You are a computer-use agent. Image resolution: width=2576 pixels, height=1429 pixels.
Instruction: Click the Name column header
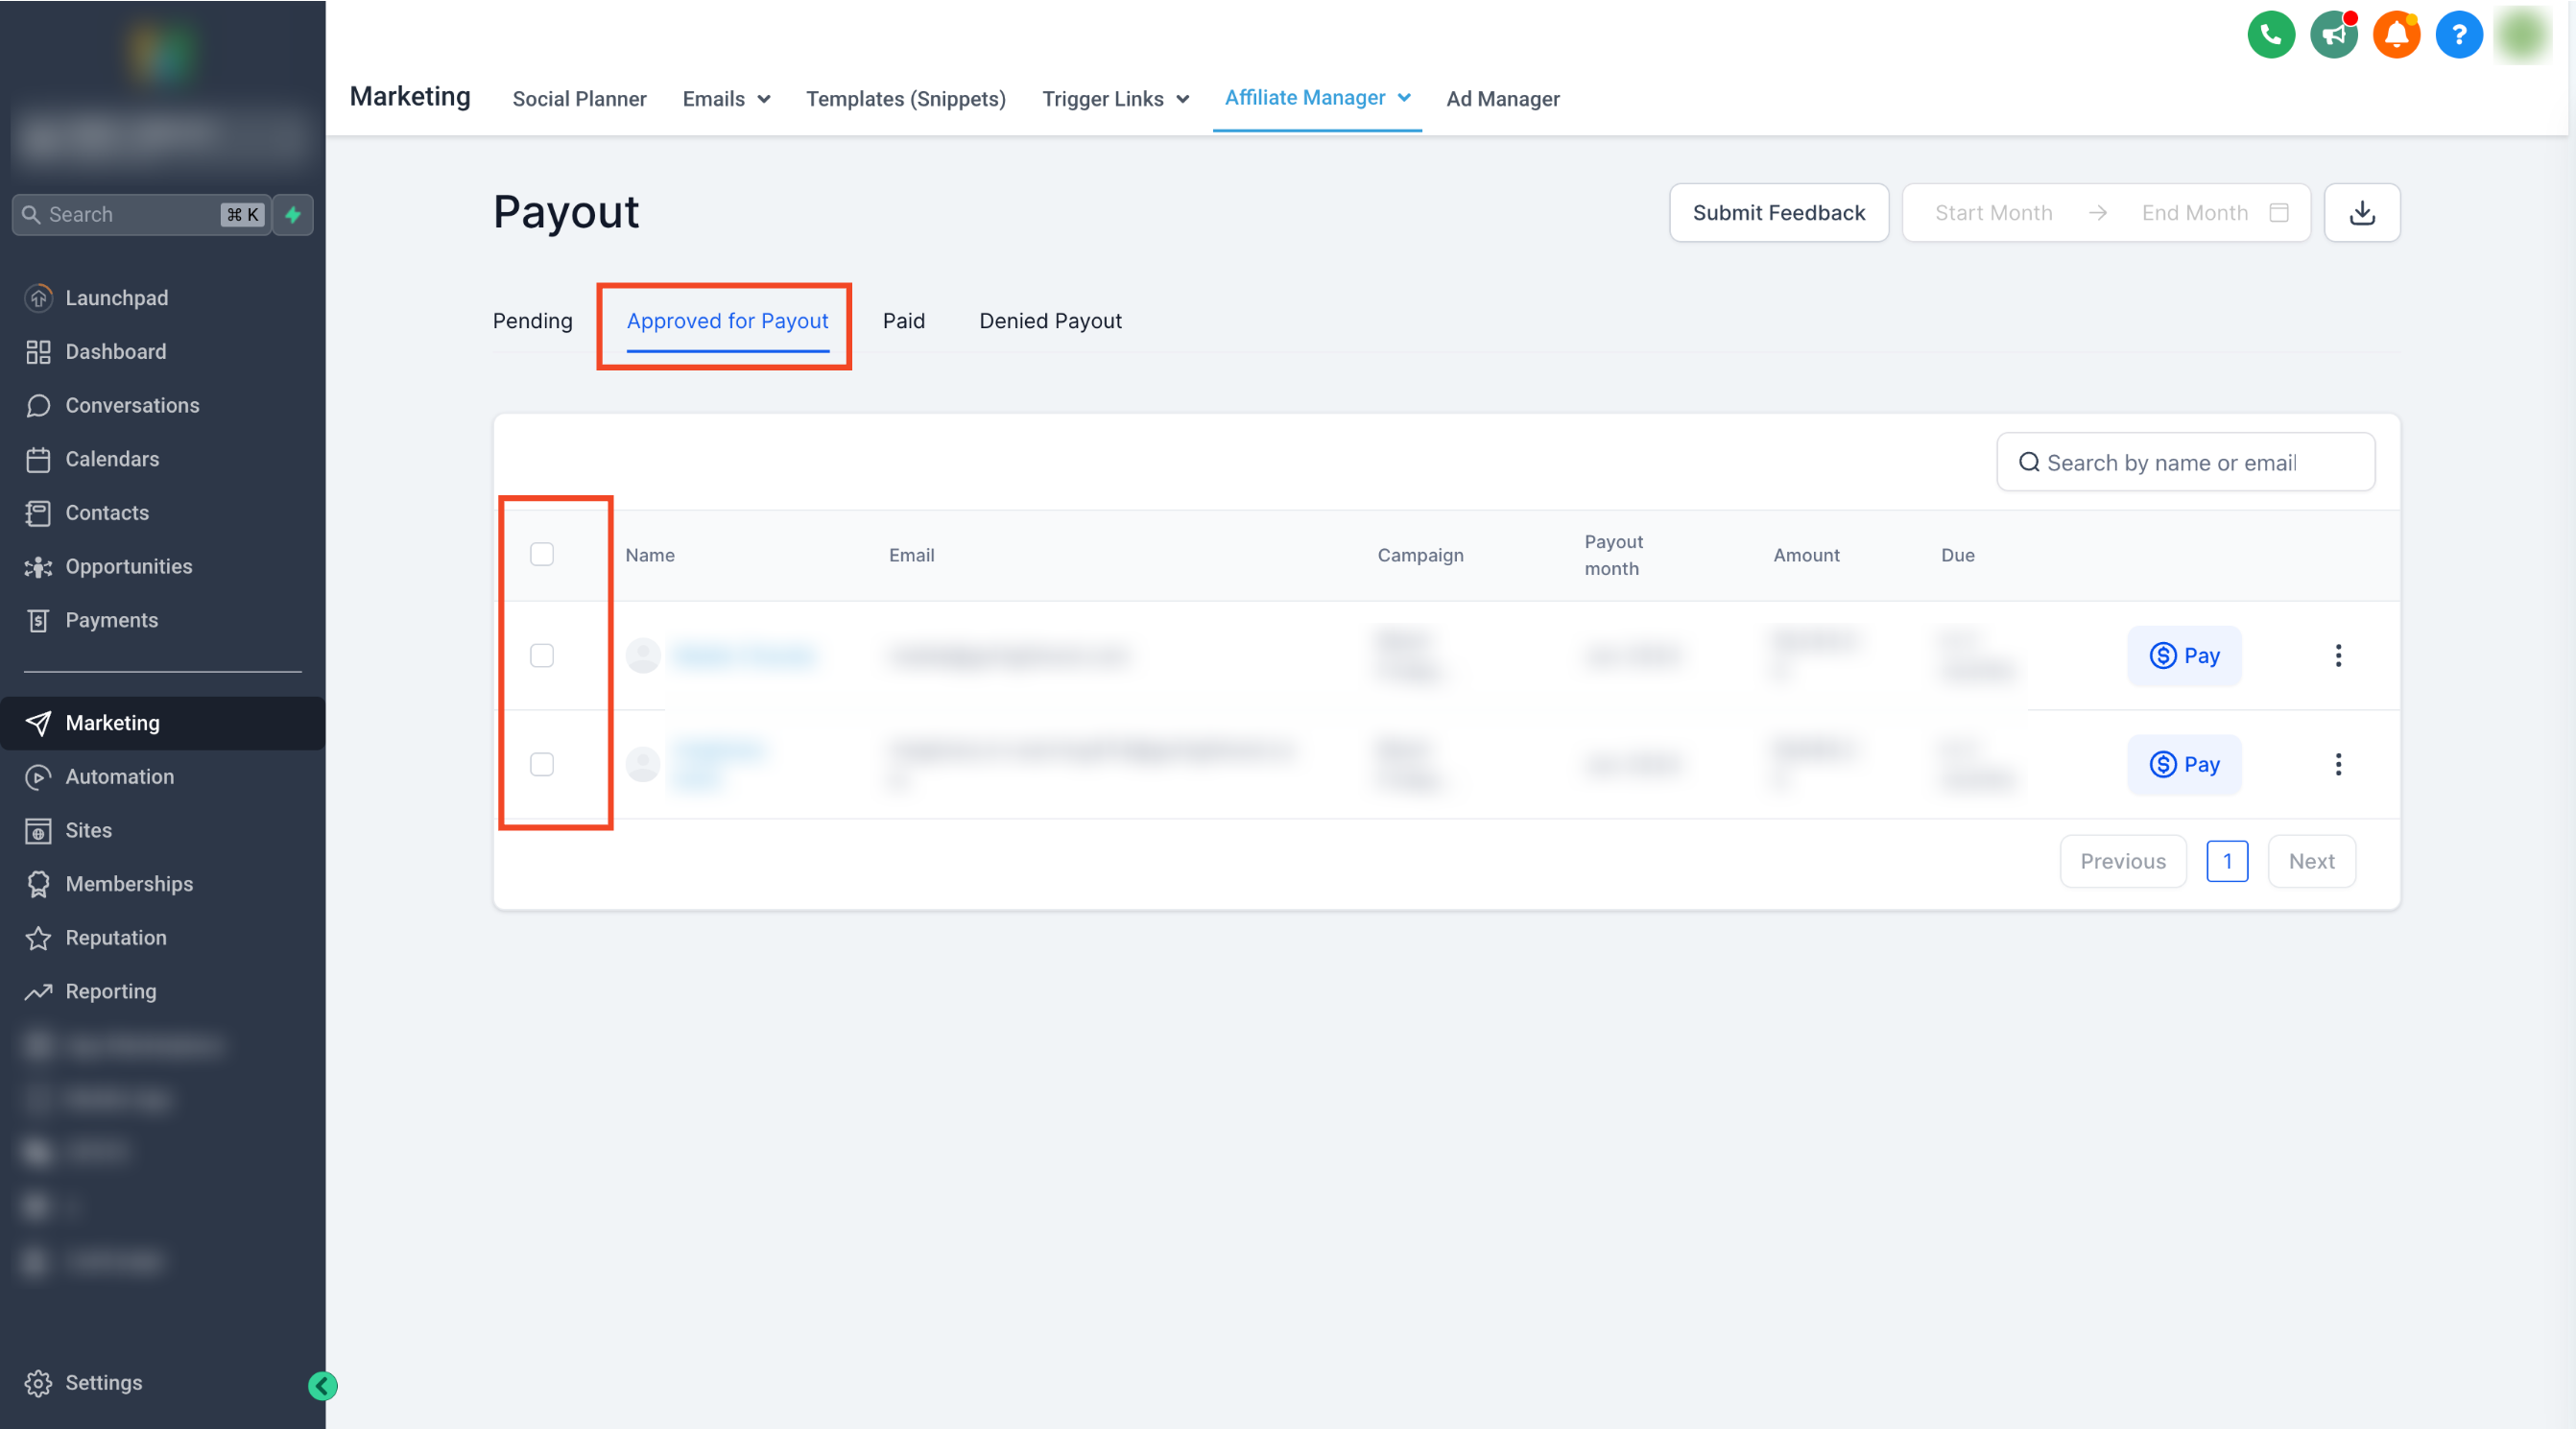tap(649, 554)
